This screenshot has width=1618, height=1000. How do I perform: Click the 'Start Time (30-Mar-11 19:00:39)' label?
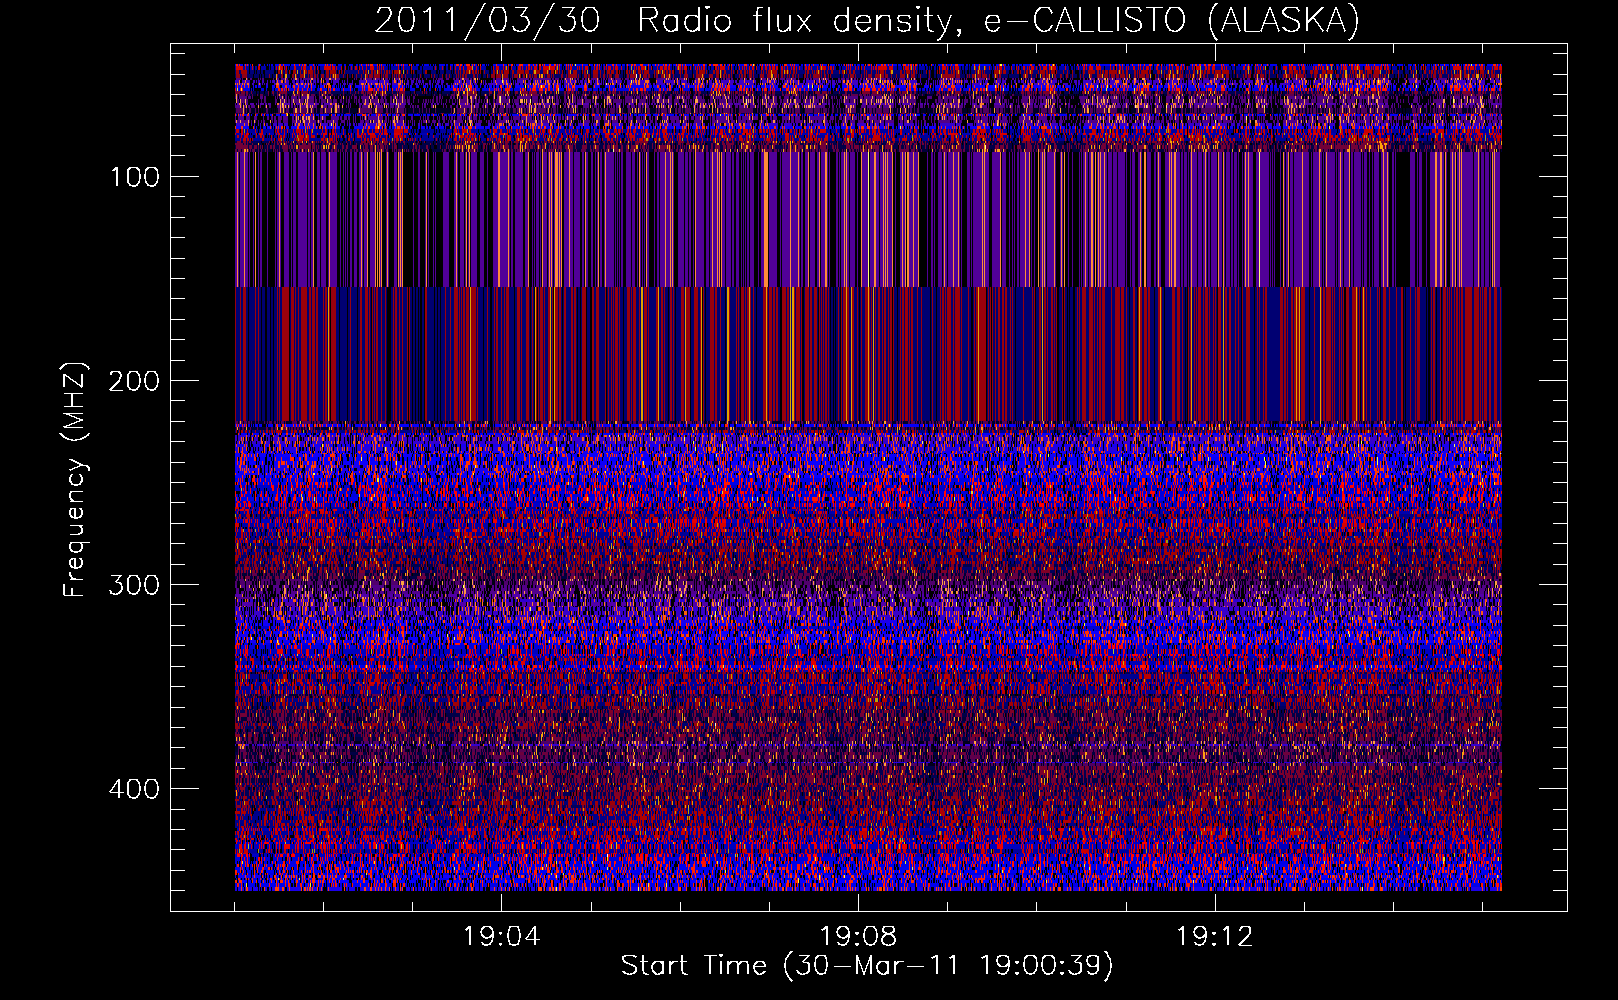(x=867, y=966)
